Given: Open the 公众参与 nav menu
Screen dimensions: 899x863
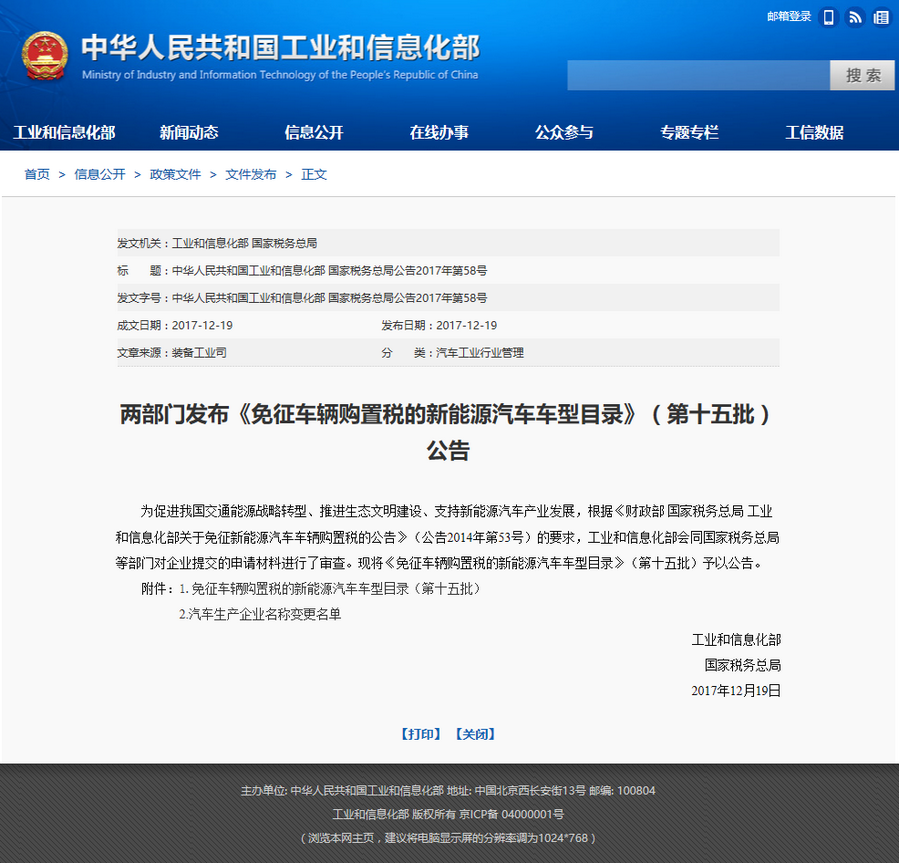Looking at the screenshot, I should 564,132.
